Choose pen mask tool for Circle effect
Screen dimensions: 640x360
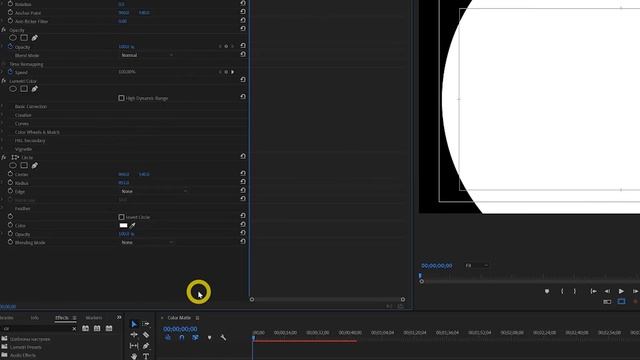click(35, 165)
